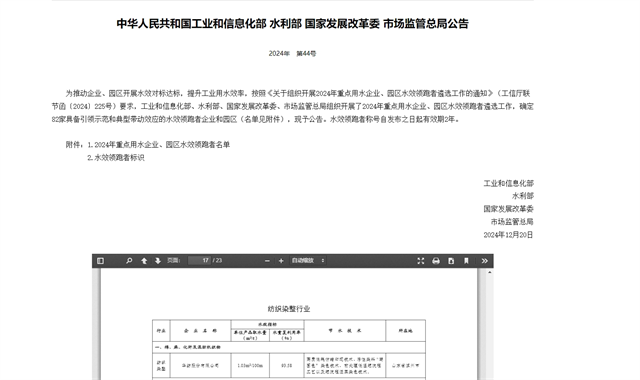640x380 pixels.
Task: Go to previous page with up arrow
Action: point(144,261)
